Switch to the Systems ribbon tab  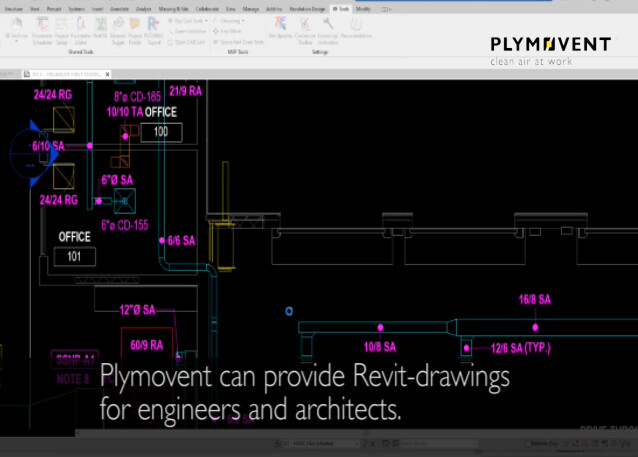click(x=76, y=9)
